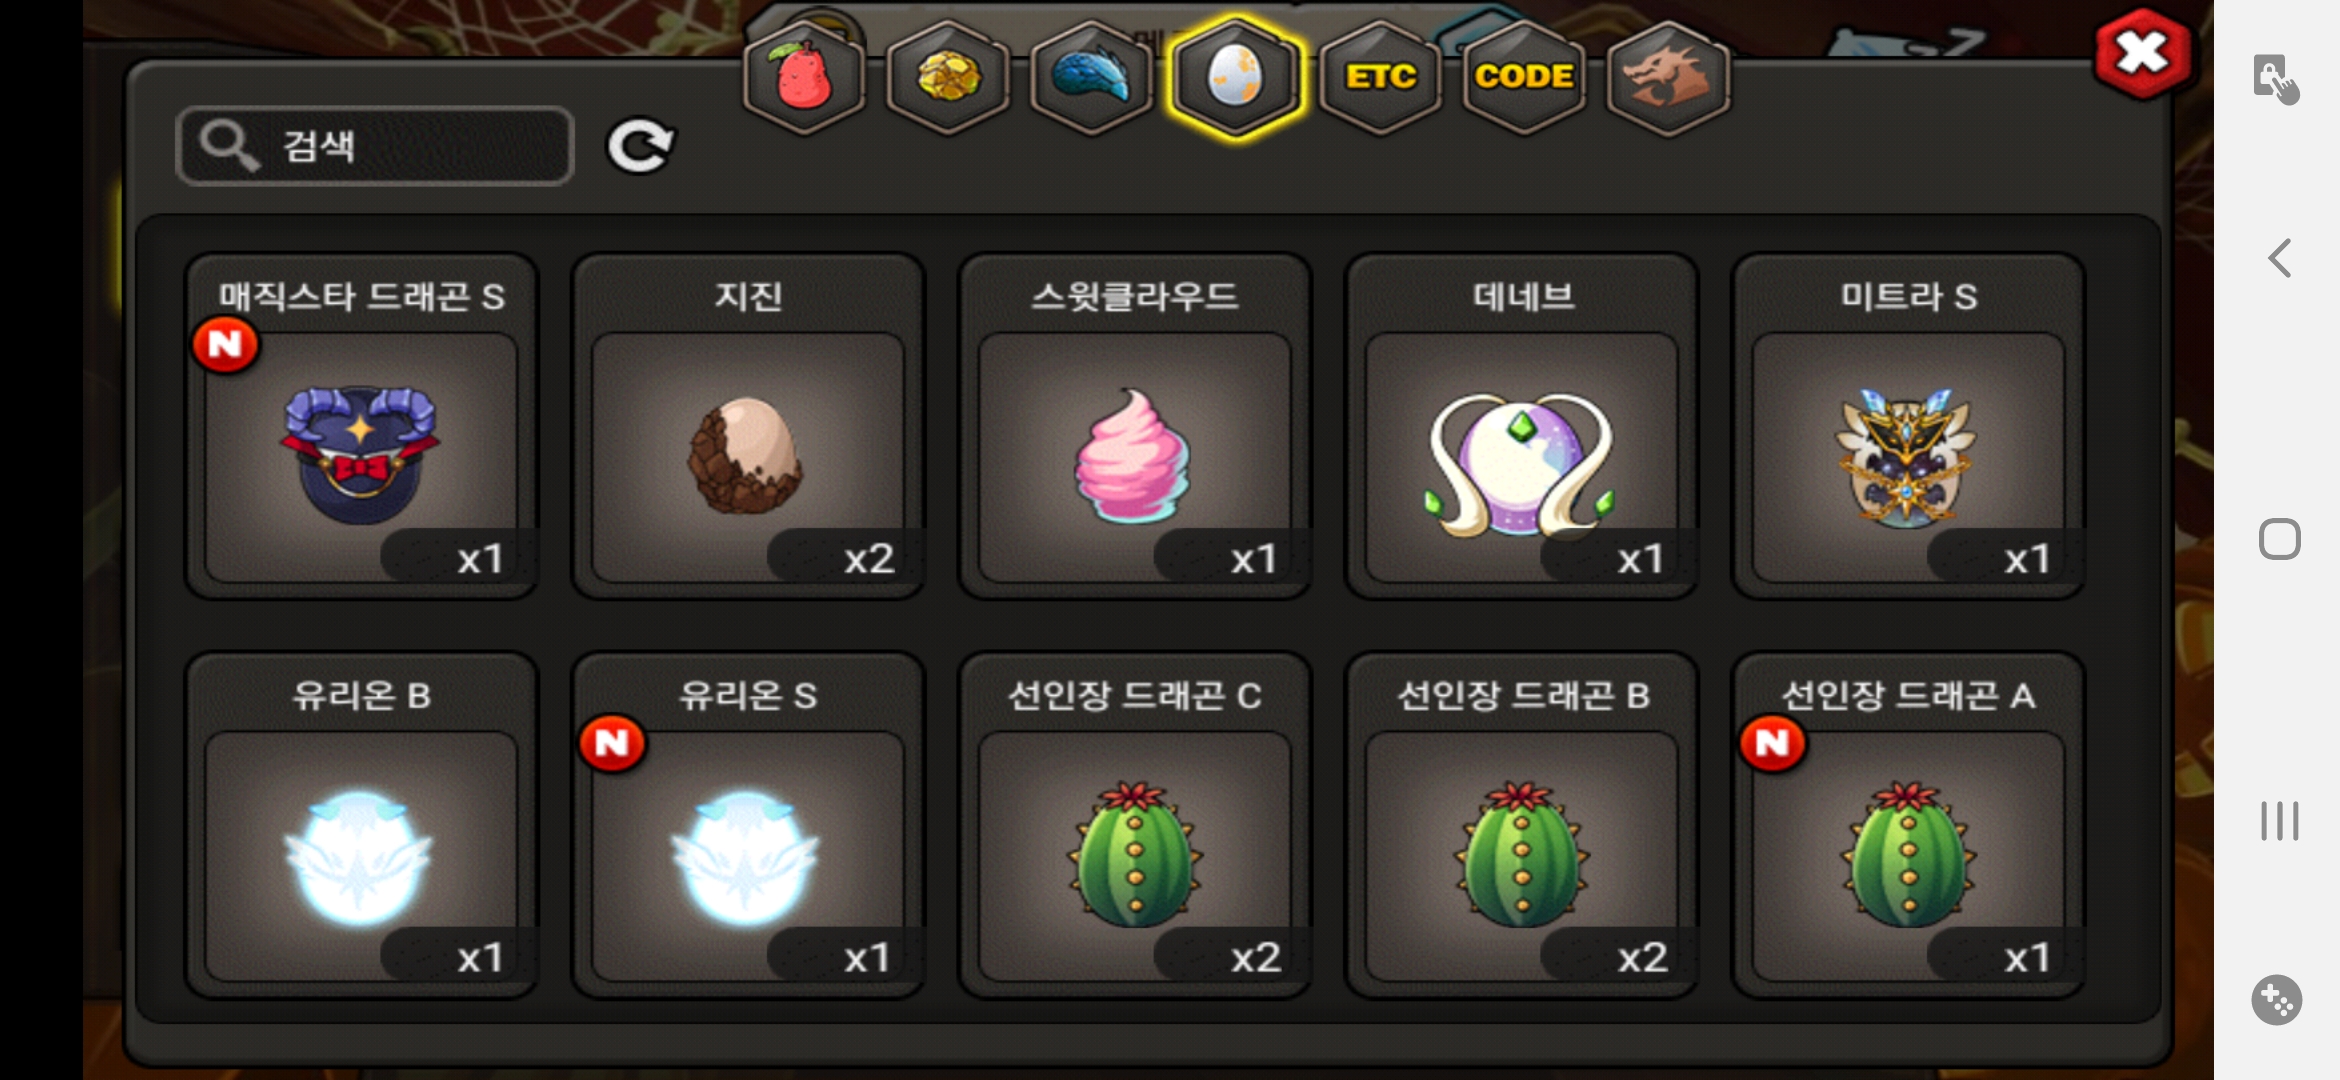Tap the Android back chevron

[x=2280, y=258]
